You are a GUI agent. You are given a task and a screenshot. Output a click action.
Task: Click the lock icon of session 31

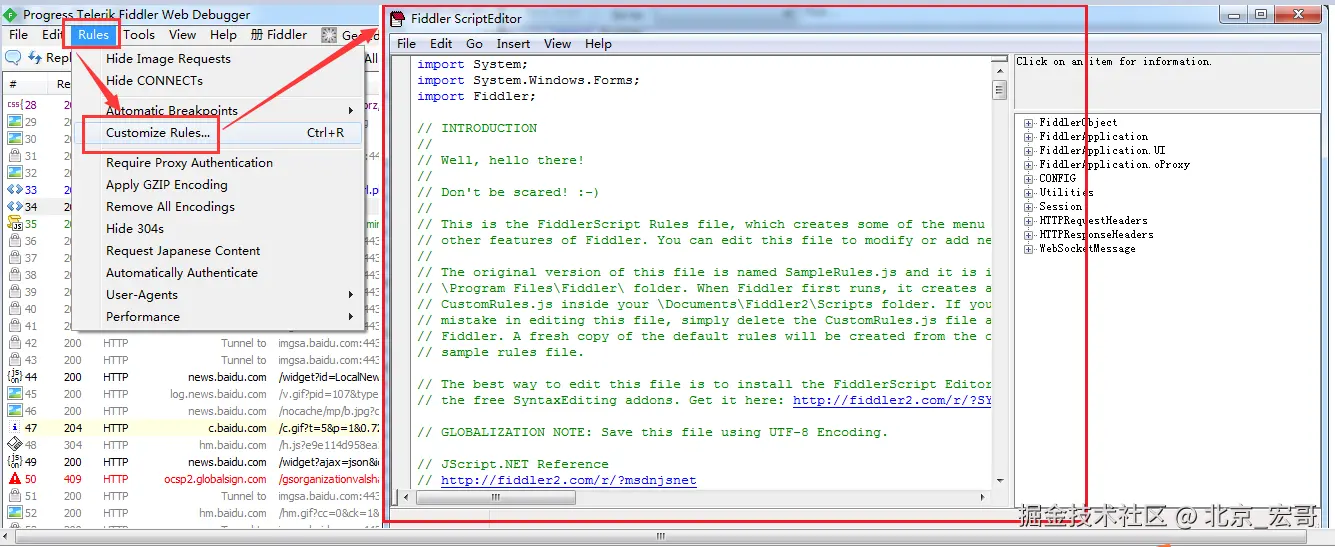pyautogui.click(x=15, y=155)
